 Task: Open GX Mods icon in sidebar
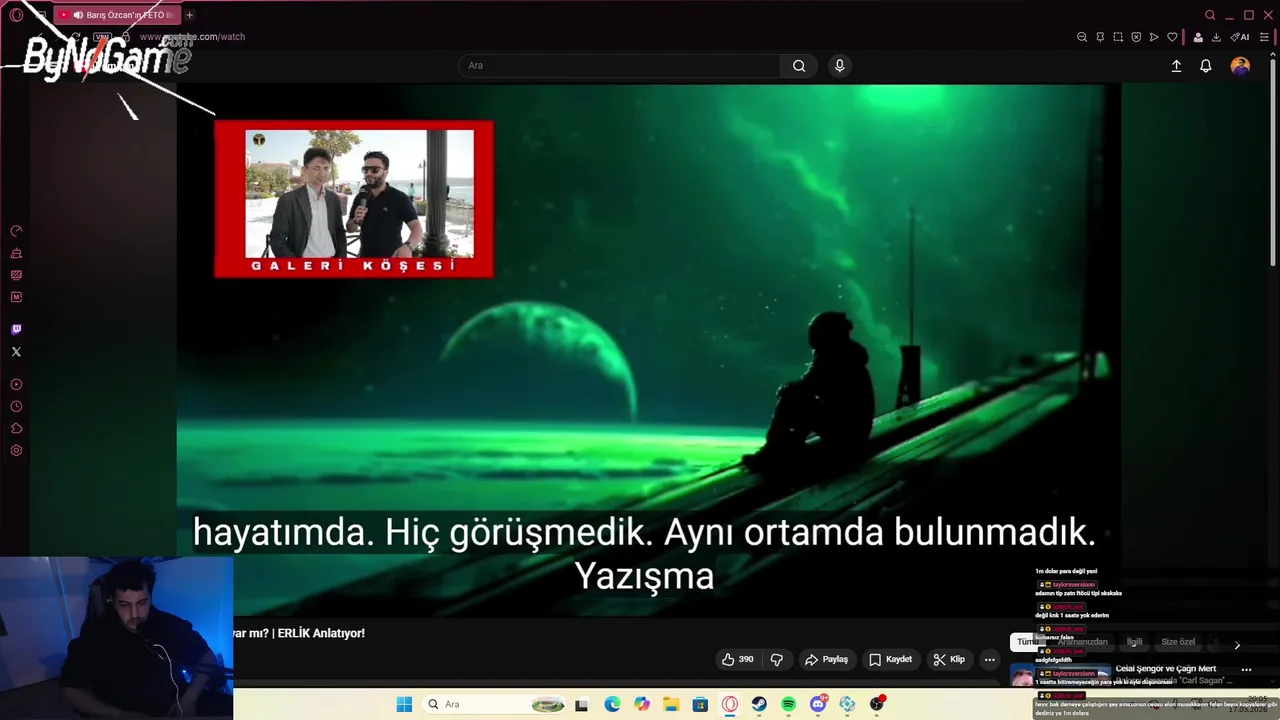click(16, 275)
